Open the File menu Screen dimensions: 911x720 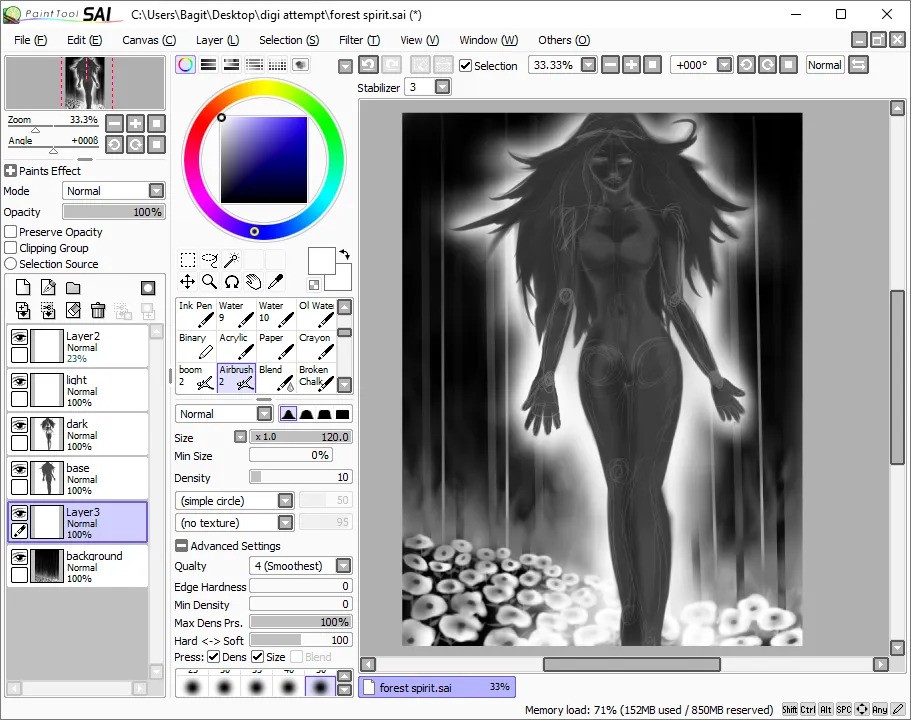pos(30,40)
